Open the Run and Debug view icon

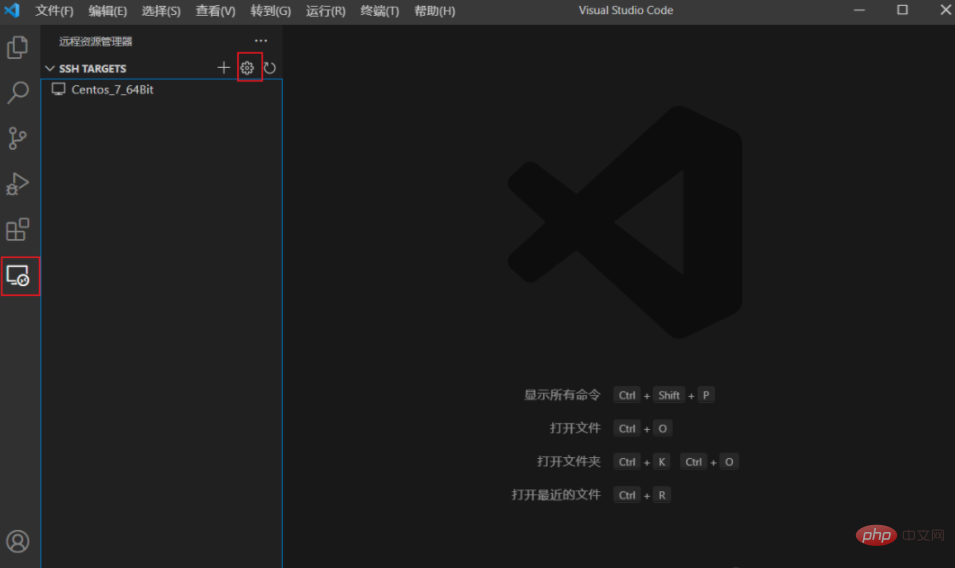coord(18,184)
